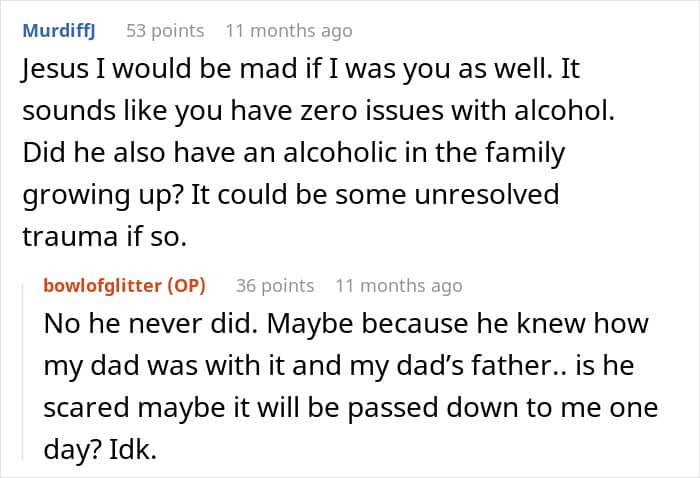Click the text 'day? Idk.'
Viewport: 700px width, 478px height.
click(100, 450)
